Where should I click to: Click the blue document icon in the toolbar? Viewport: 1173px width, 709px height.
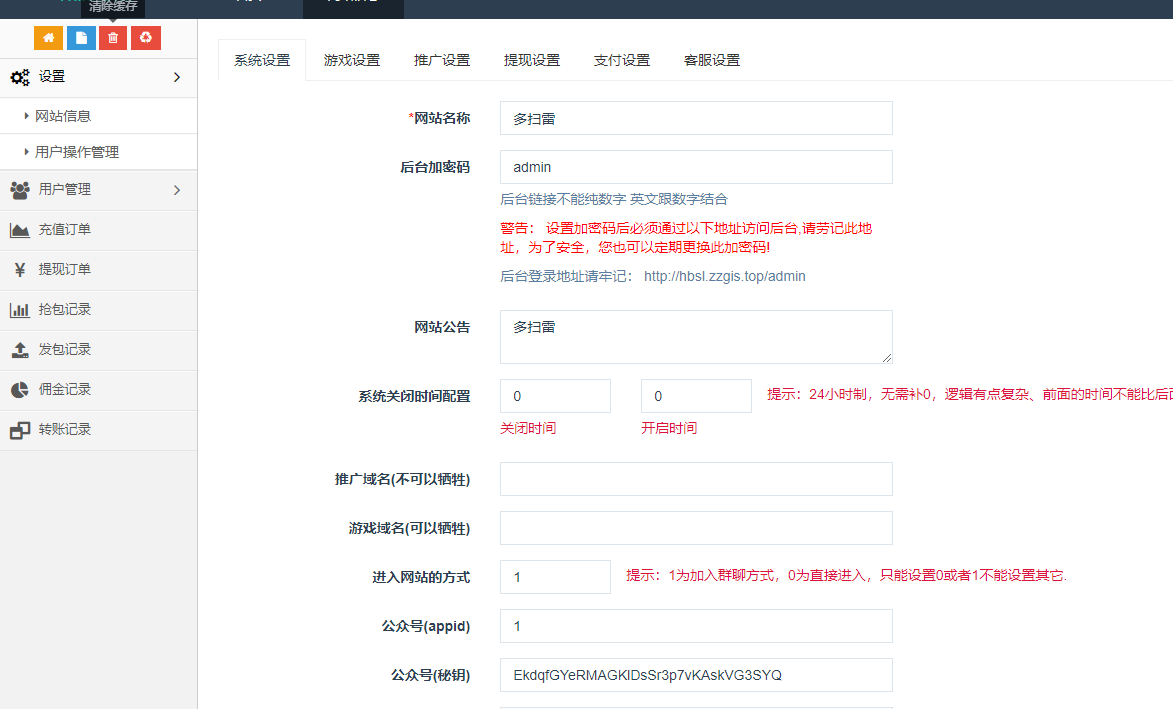81,36
